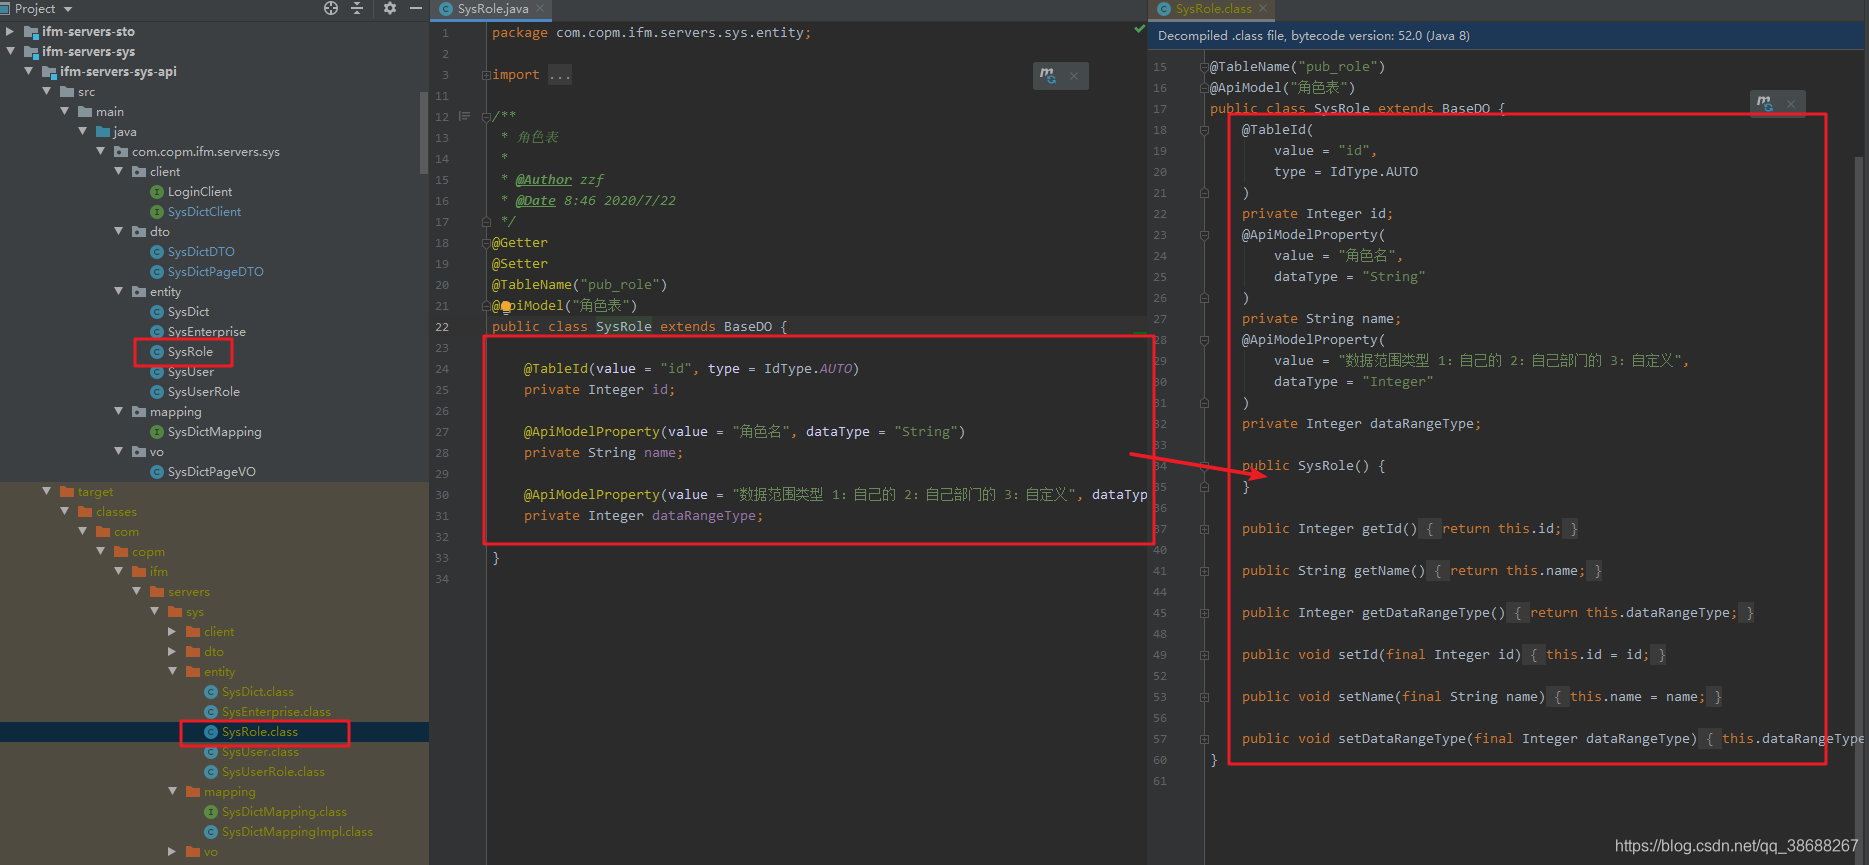Collapse the @TableId annotation fold at line 18
The image size is (1869, 865).
pos(1205,130)
